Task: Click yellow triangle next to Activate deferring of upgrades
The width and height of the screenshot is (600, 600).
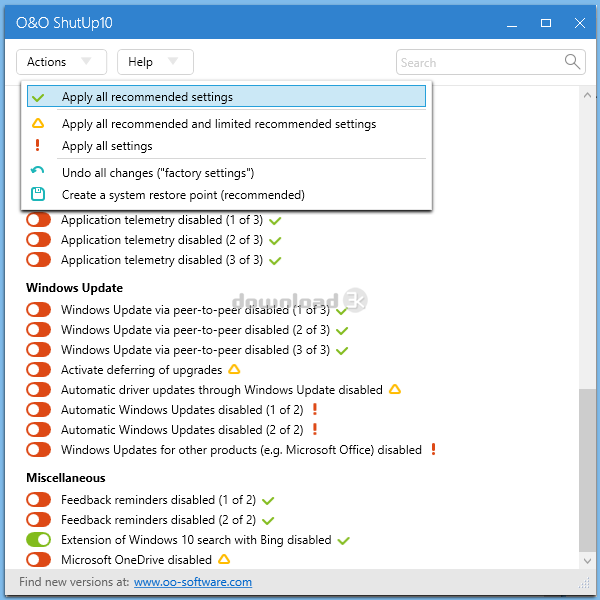Action: (234, 370)
